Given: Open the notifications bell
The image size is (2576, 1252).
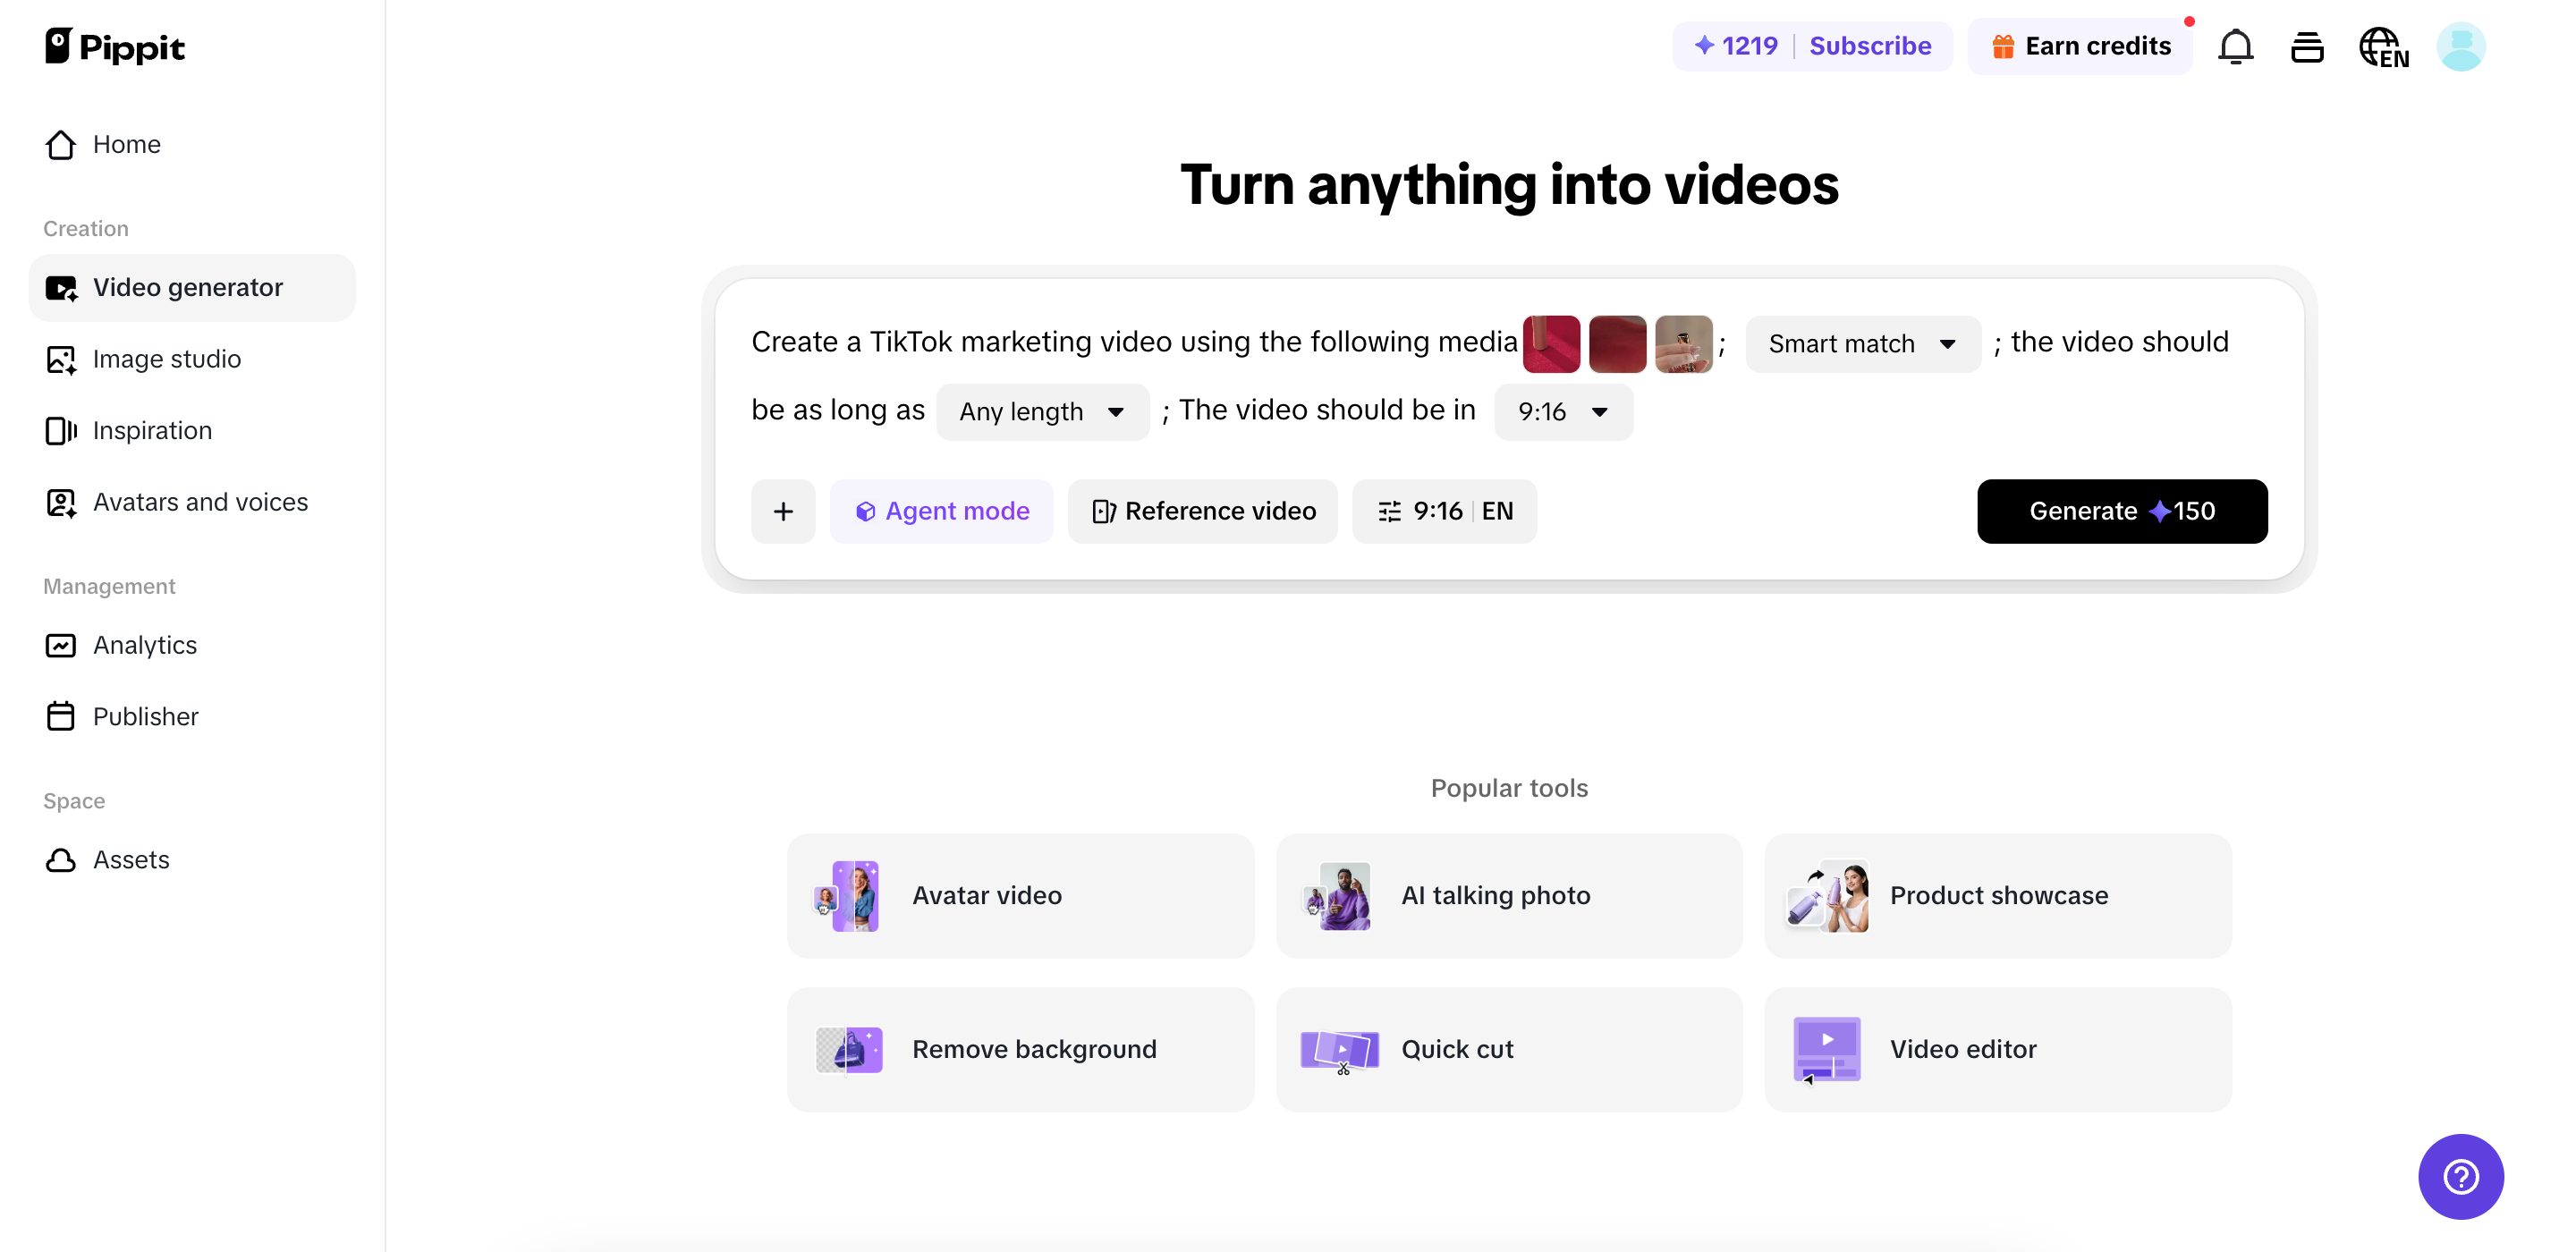Looking at the screenshot, I should pos(2235,46).
